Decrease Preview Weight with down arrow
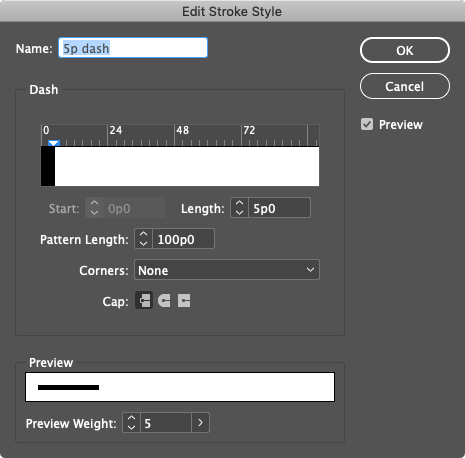 point(132,427)
